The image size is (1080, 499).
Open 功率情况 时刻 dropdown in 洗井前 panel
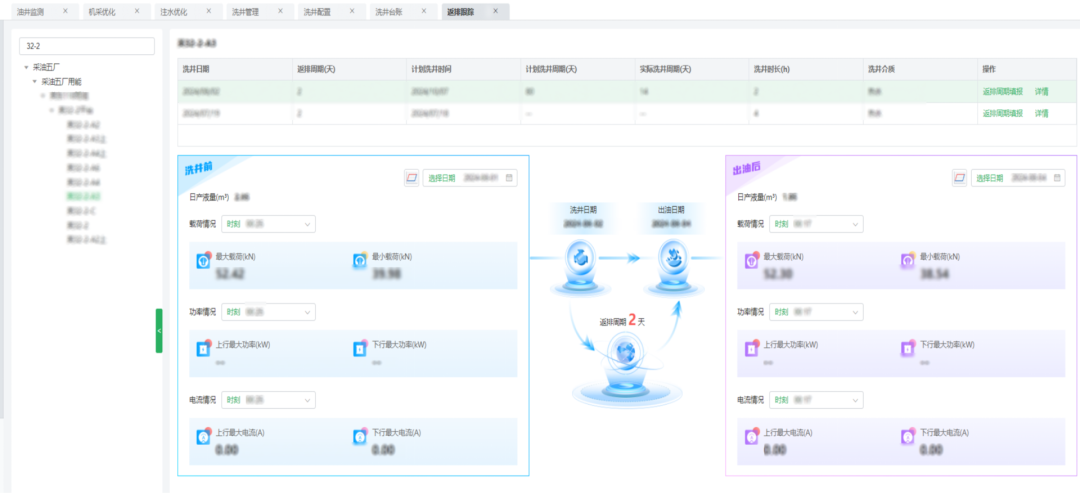pyautogui.click(x=267, y=312)
